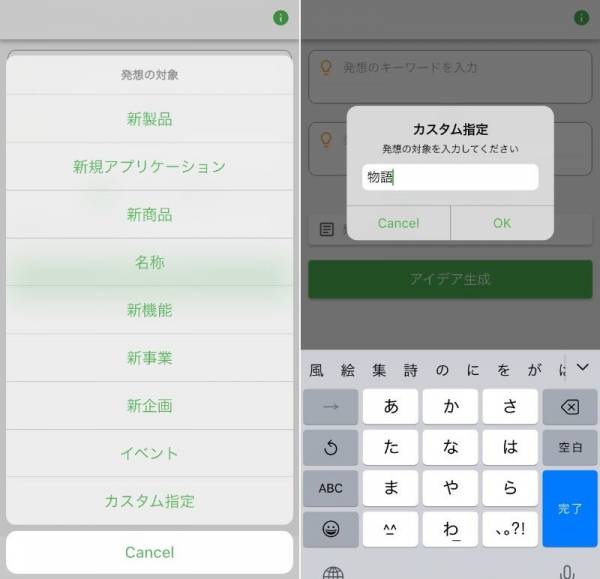This screenshot has height=579, width=600.
Task: Tap the microphone dictation icon
Action: pos(568,572)
